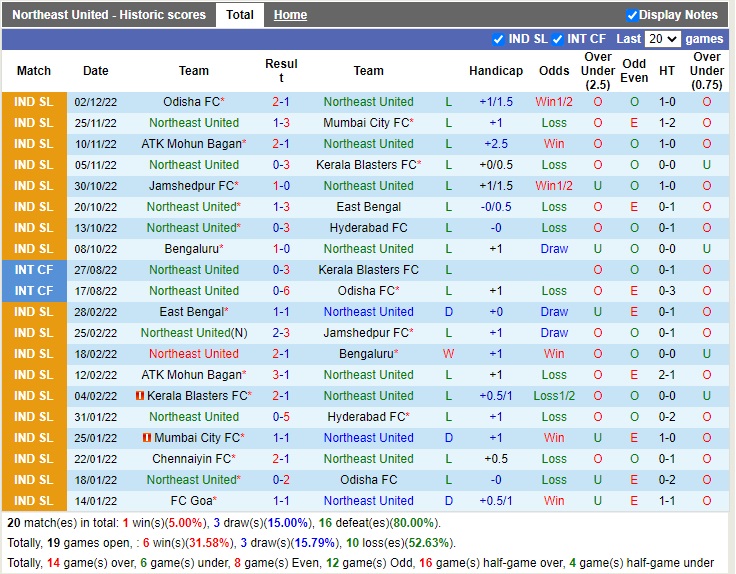736x574 pixels.
Task: Open Kerala Blasters FC on 27/08/22 row
Action: [x=368, y=270]
